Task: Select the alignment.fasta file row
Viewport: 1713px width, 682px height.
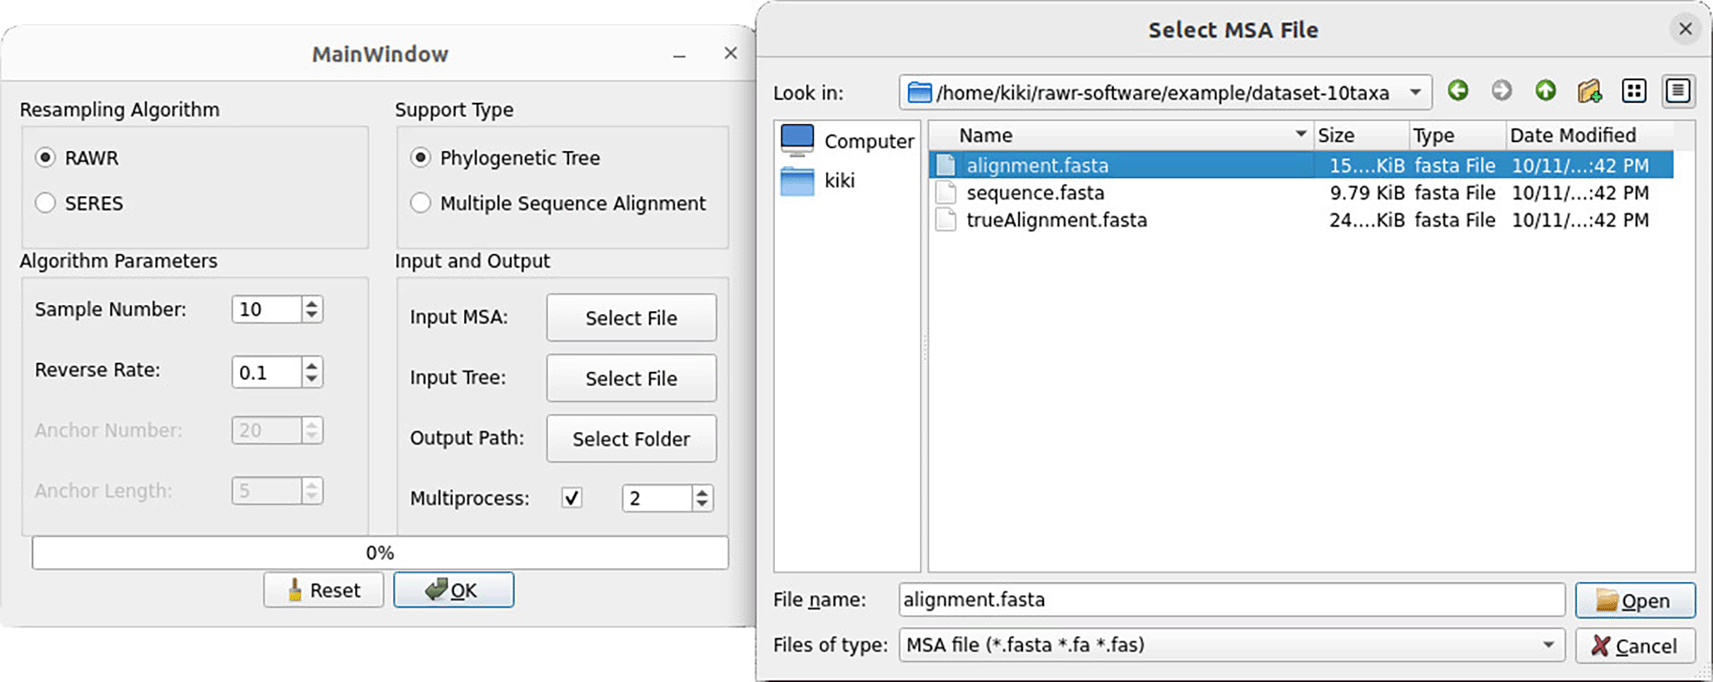Action: coord(1301,165)
